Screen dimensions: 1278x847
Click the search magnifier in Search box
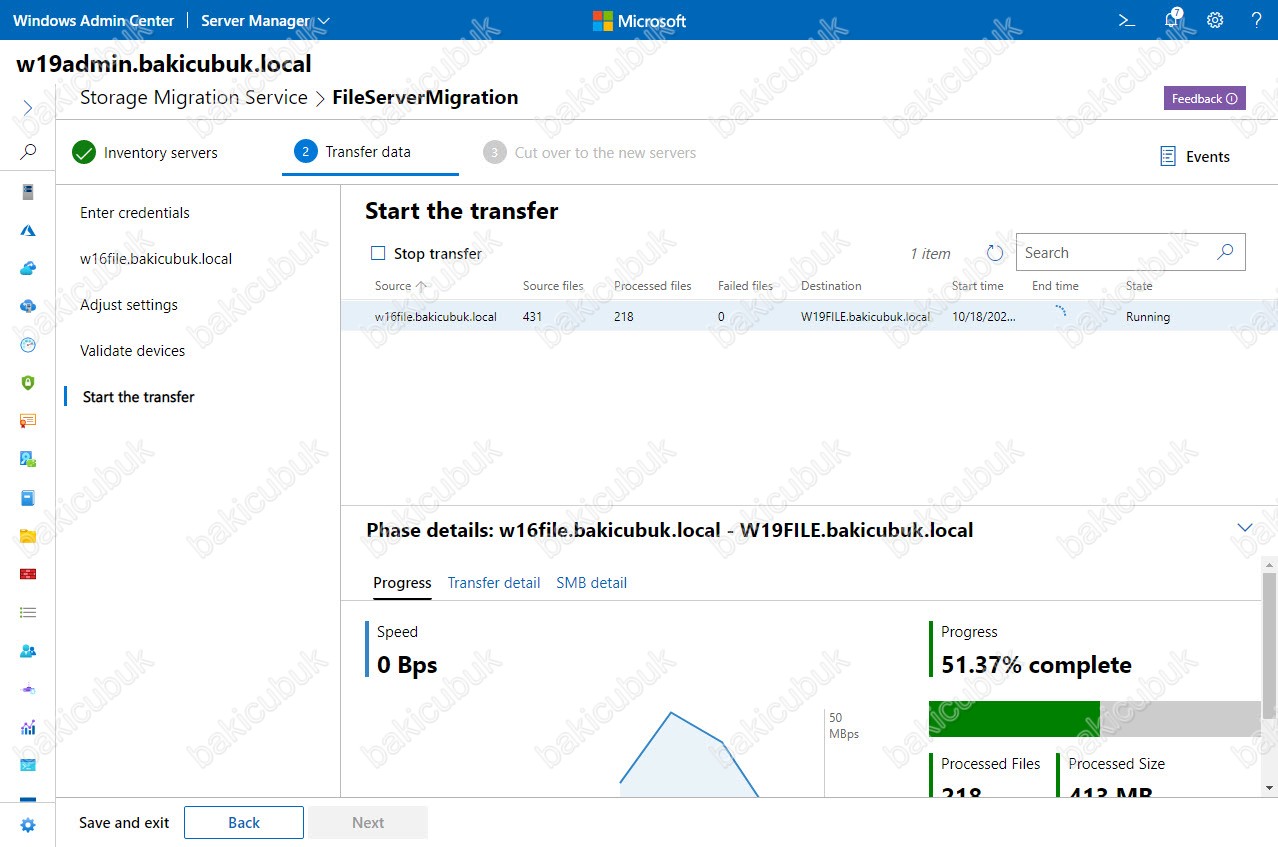[1225, 253]
